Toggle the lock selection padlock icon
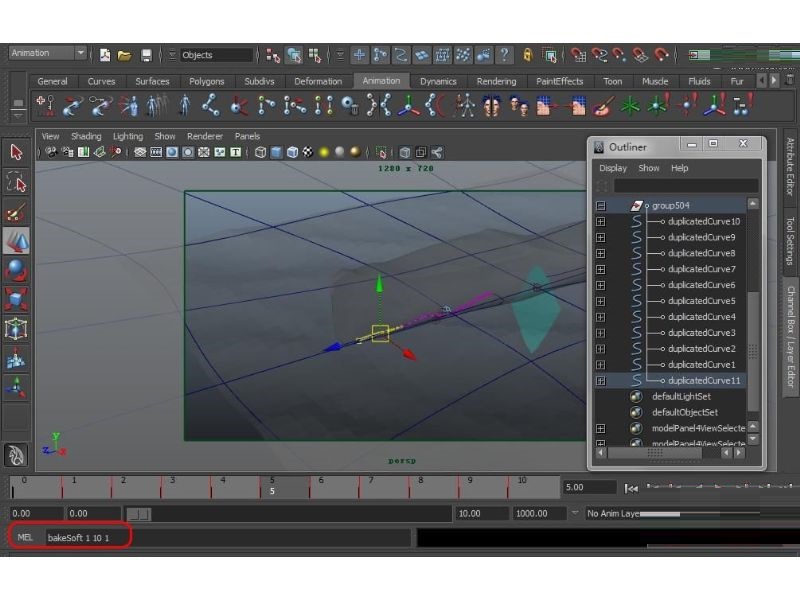 click(527, 55)
